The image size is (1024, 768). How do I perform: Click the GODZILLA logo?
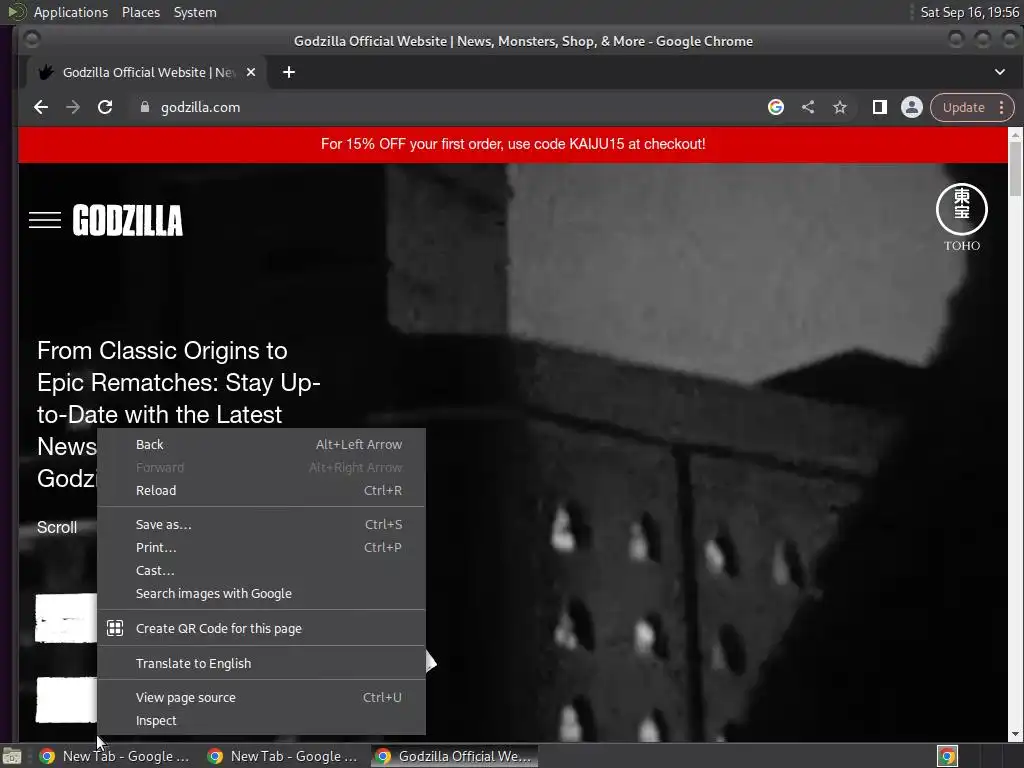(x=127, y=220)
